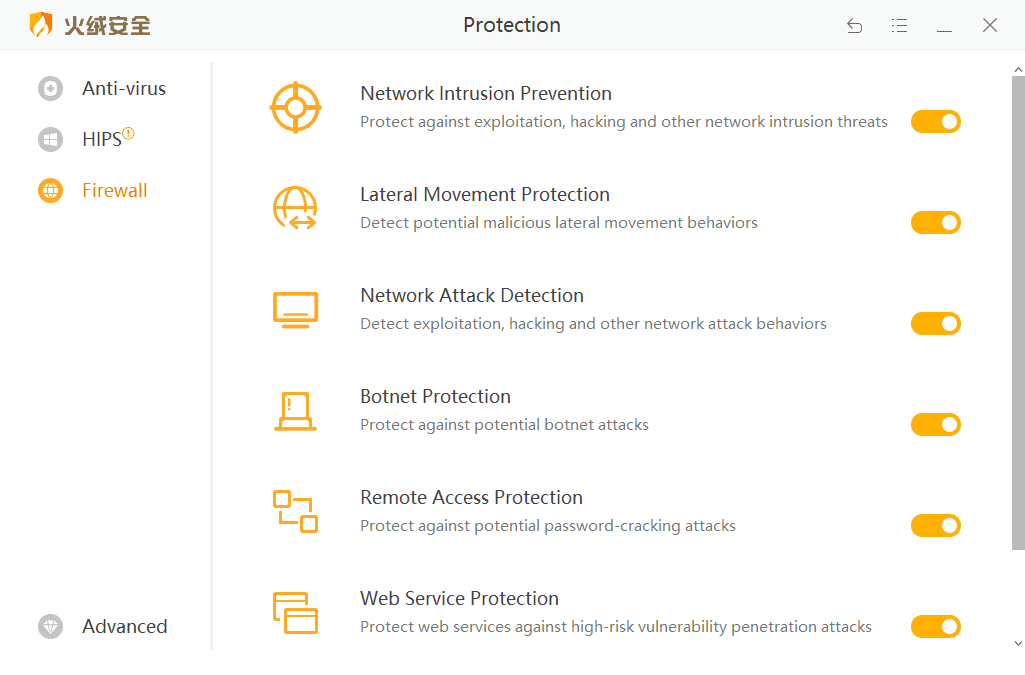Image resolution: width=1025 pixels, height=675 pixels.
Task: Click the back arrow icon in title bar
Action: point(854,26)
